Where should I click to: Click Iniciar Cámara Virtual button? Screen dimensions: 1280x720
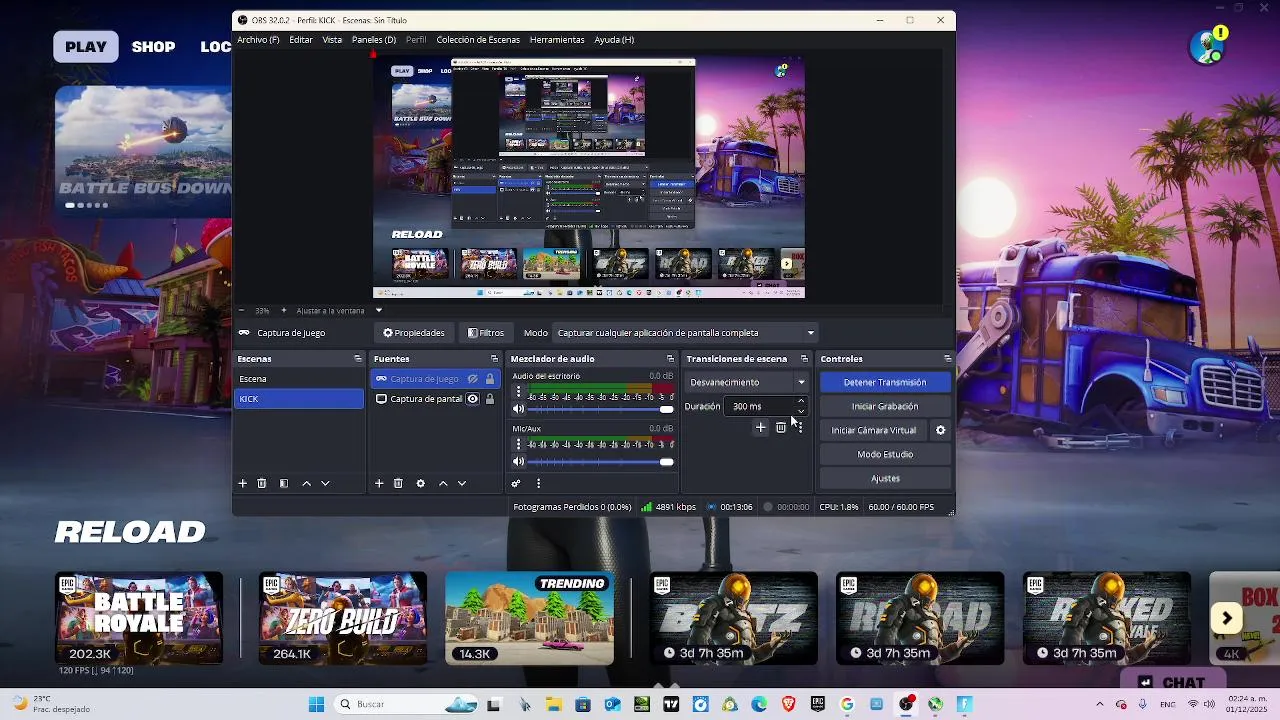[x=874, y=430]
